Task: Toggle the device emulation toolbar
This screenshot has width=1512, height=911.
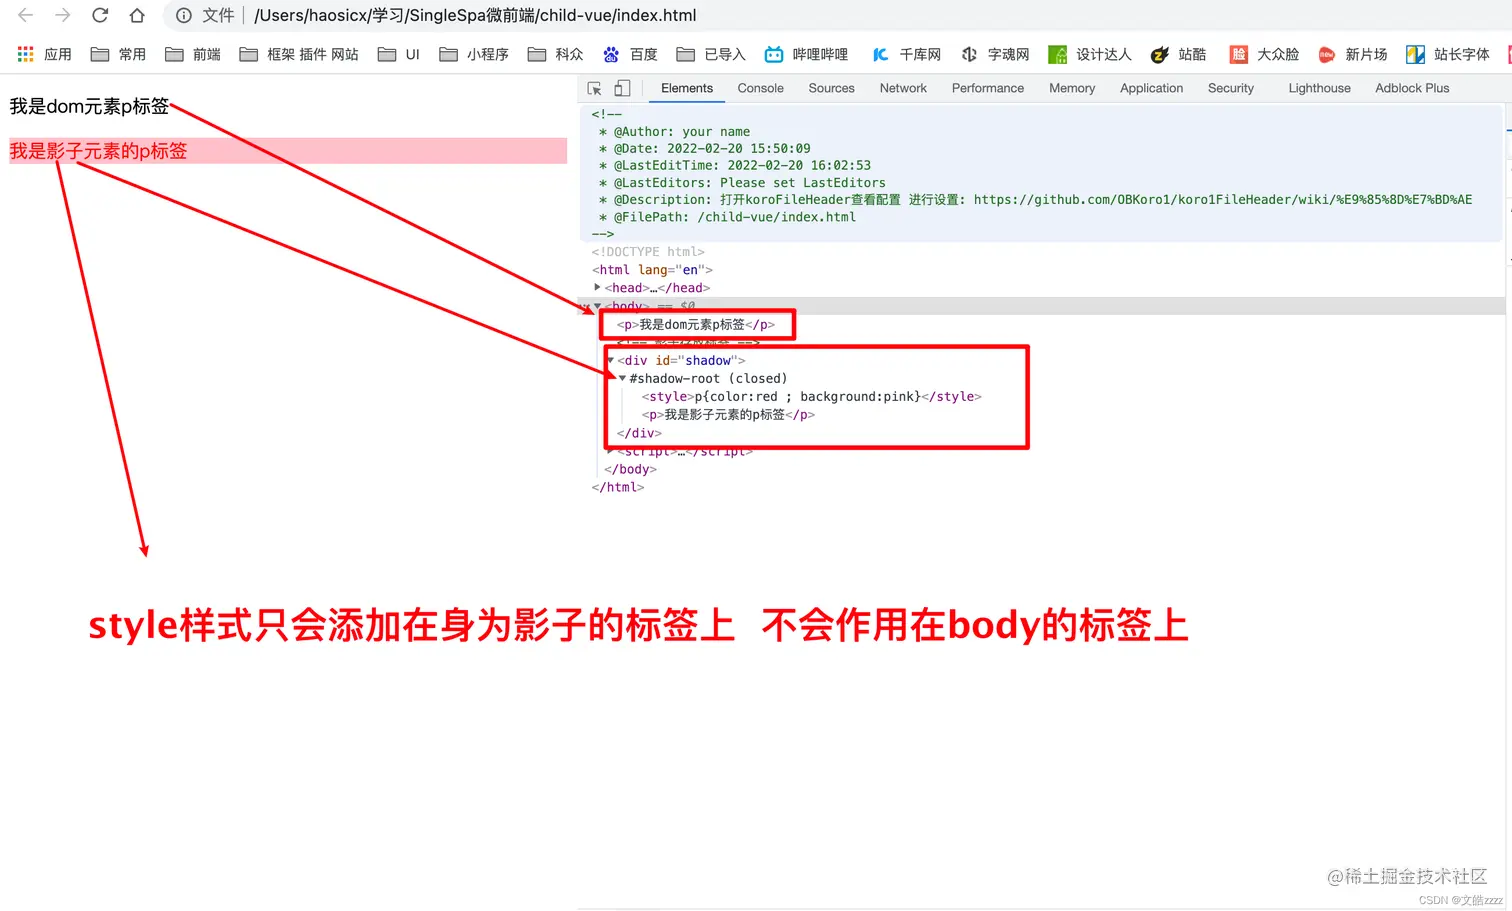Action: point(621,88)
